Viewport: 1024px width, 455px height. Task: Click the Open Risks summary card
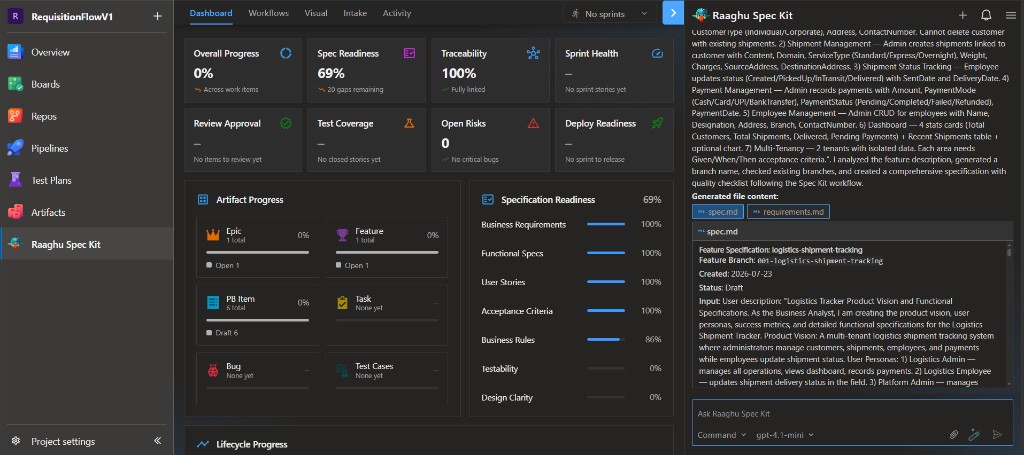[490, 140]
